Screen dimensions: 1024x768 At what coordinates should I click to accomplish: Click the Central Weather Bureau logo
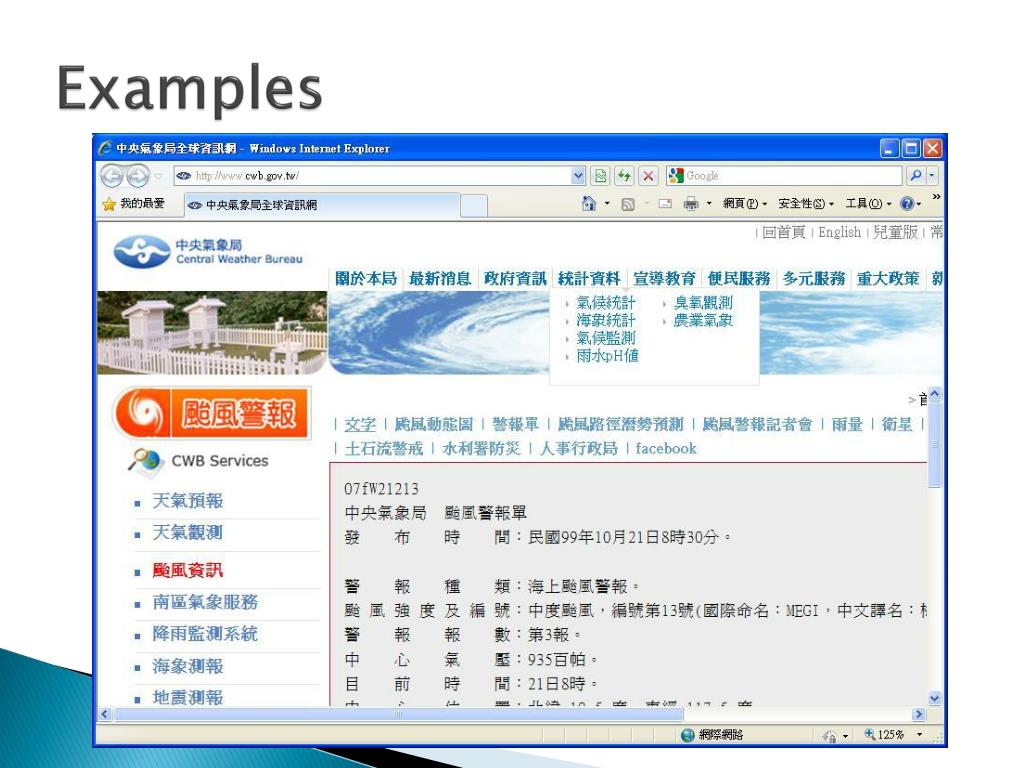pyautogui.click(x=208, y=252)
